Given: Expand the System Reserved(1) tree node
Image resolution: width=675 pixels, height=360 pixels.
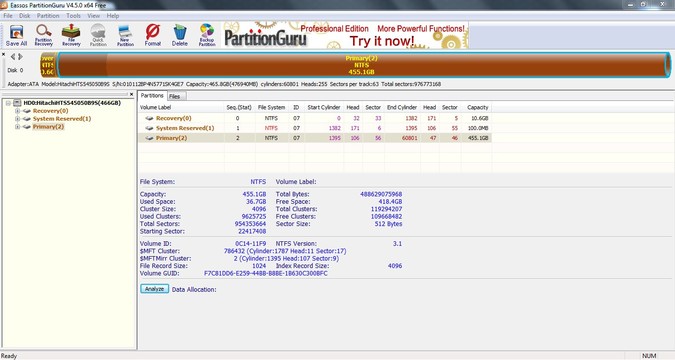Looking at the screenshot, I should (18, 119).
